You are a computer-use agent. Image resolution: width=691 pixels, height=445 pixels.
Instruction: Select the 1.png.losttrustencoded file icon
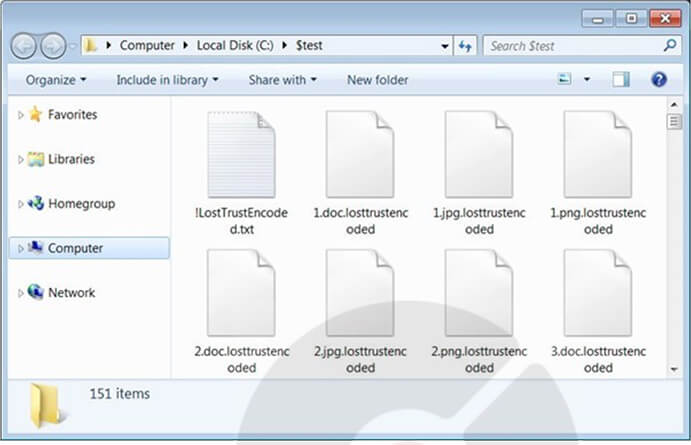598,155
